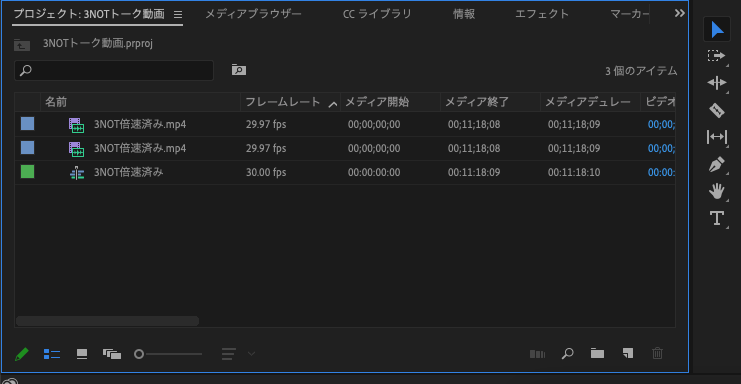Image resolution: width=741 pixels, height=384 pixels.
Task: Switch to マーカー tab
Action: (x=630, y=14)
